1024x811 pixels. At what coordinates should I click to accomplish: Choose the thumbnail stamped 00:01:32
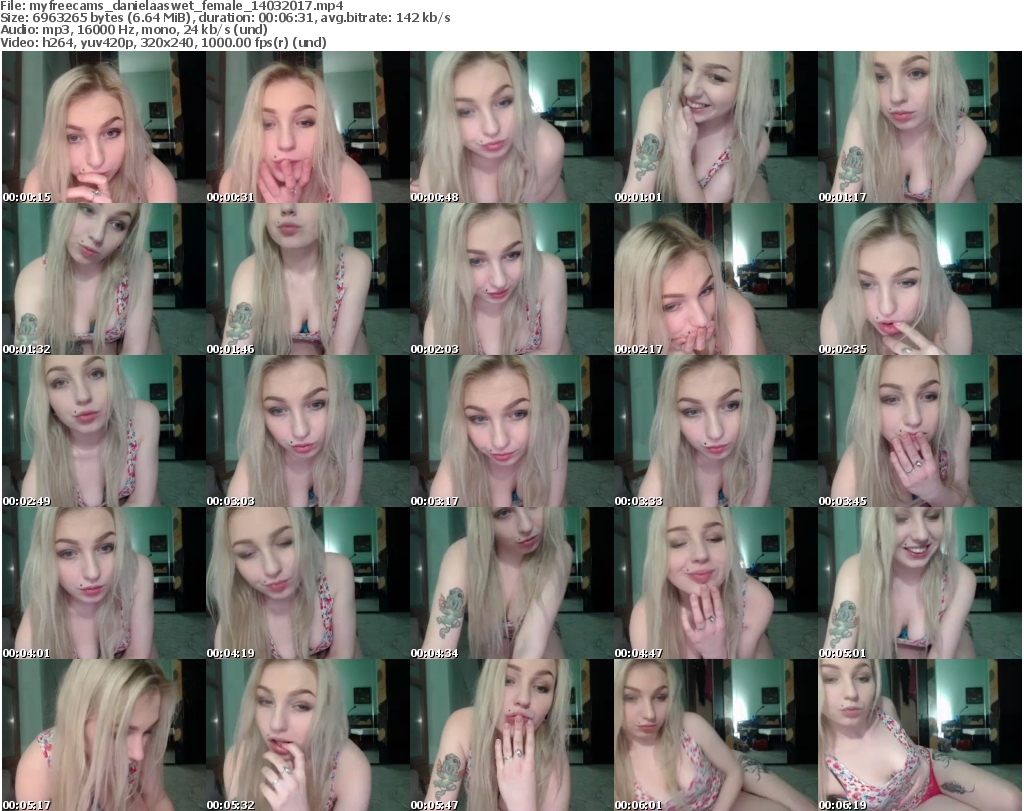104,279
